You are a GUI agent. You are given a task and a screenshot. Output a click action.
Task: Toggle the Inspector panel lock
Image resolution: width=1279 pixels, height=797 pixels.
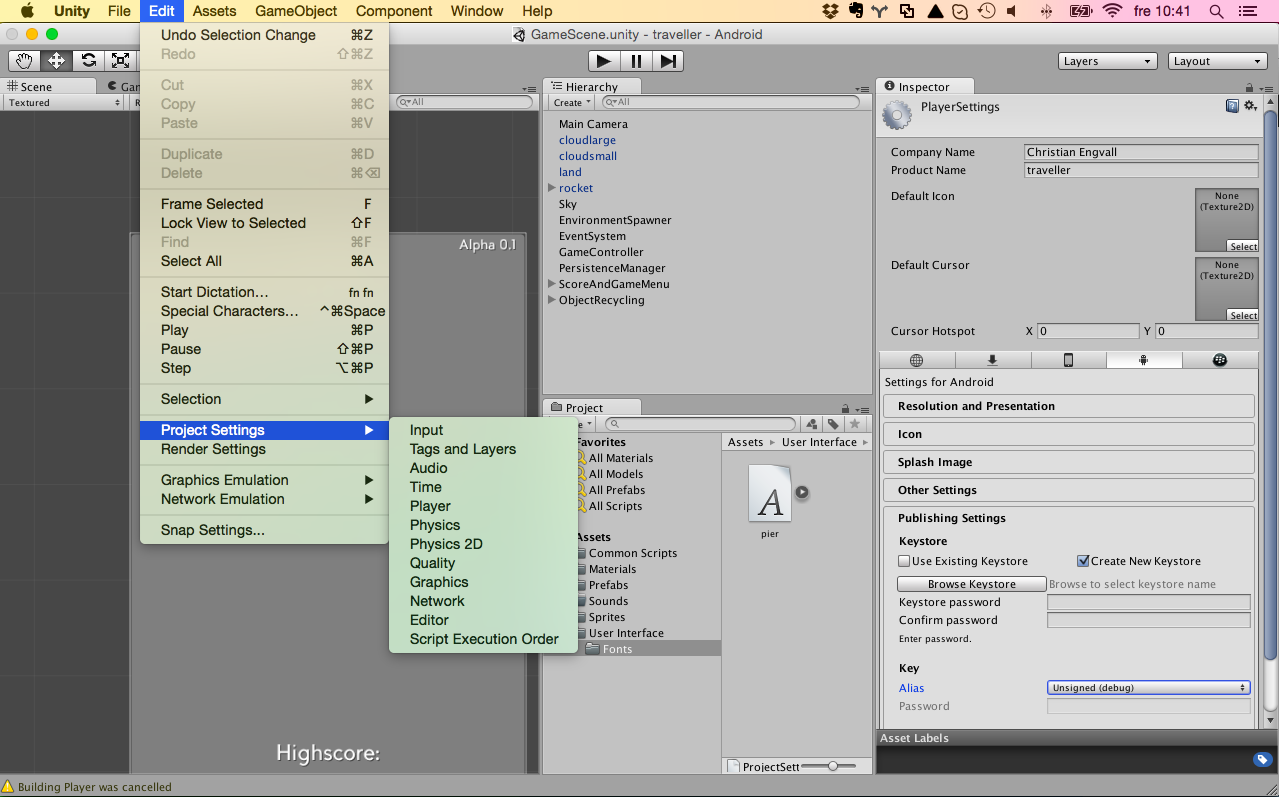pos(1251,87)
